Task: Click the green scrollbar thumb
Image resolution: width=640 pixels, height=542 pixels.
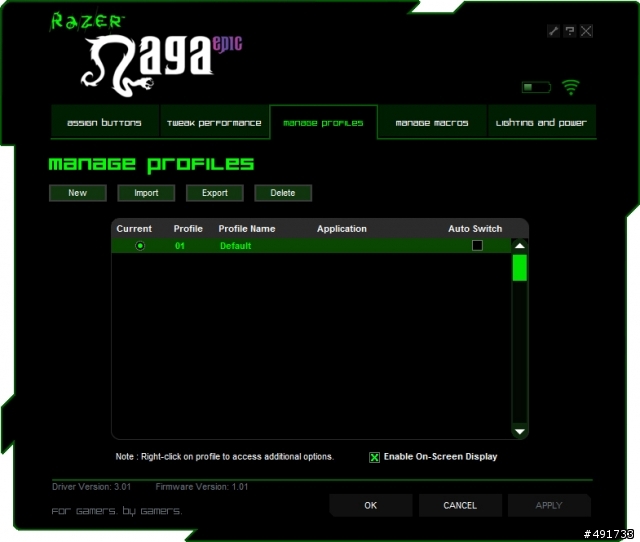Action: [x=520, y=268]
